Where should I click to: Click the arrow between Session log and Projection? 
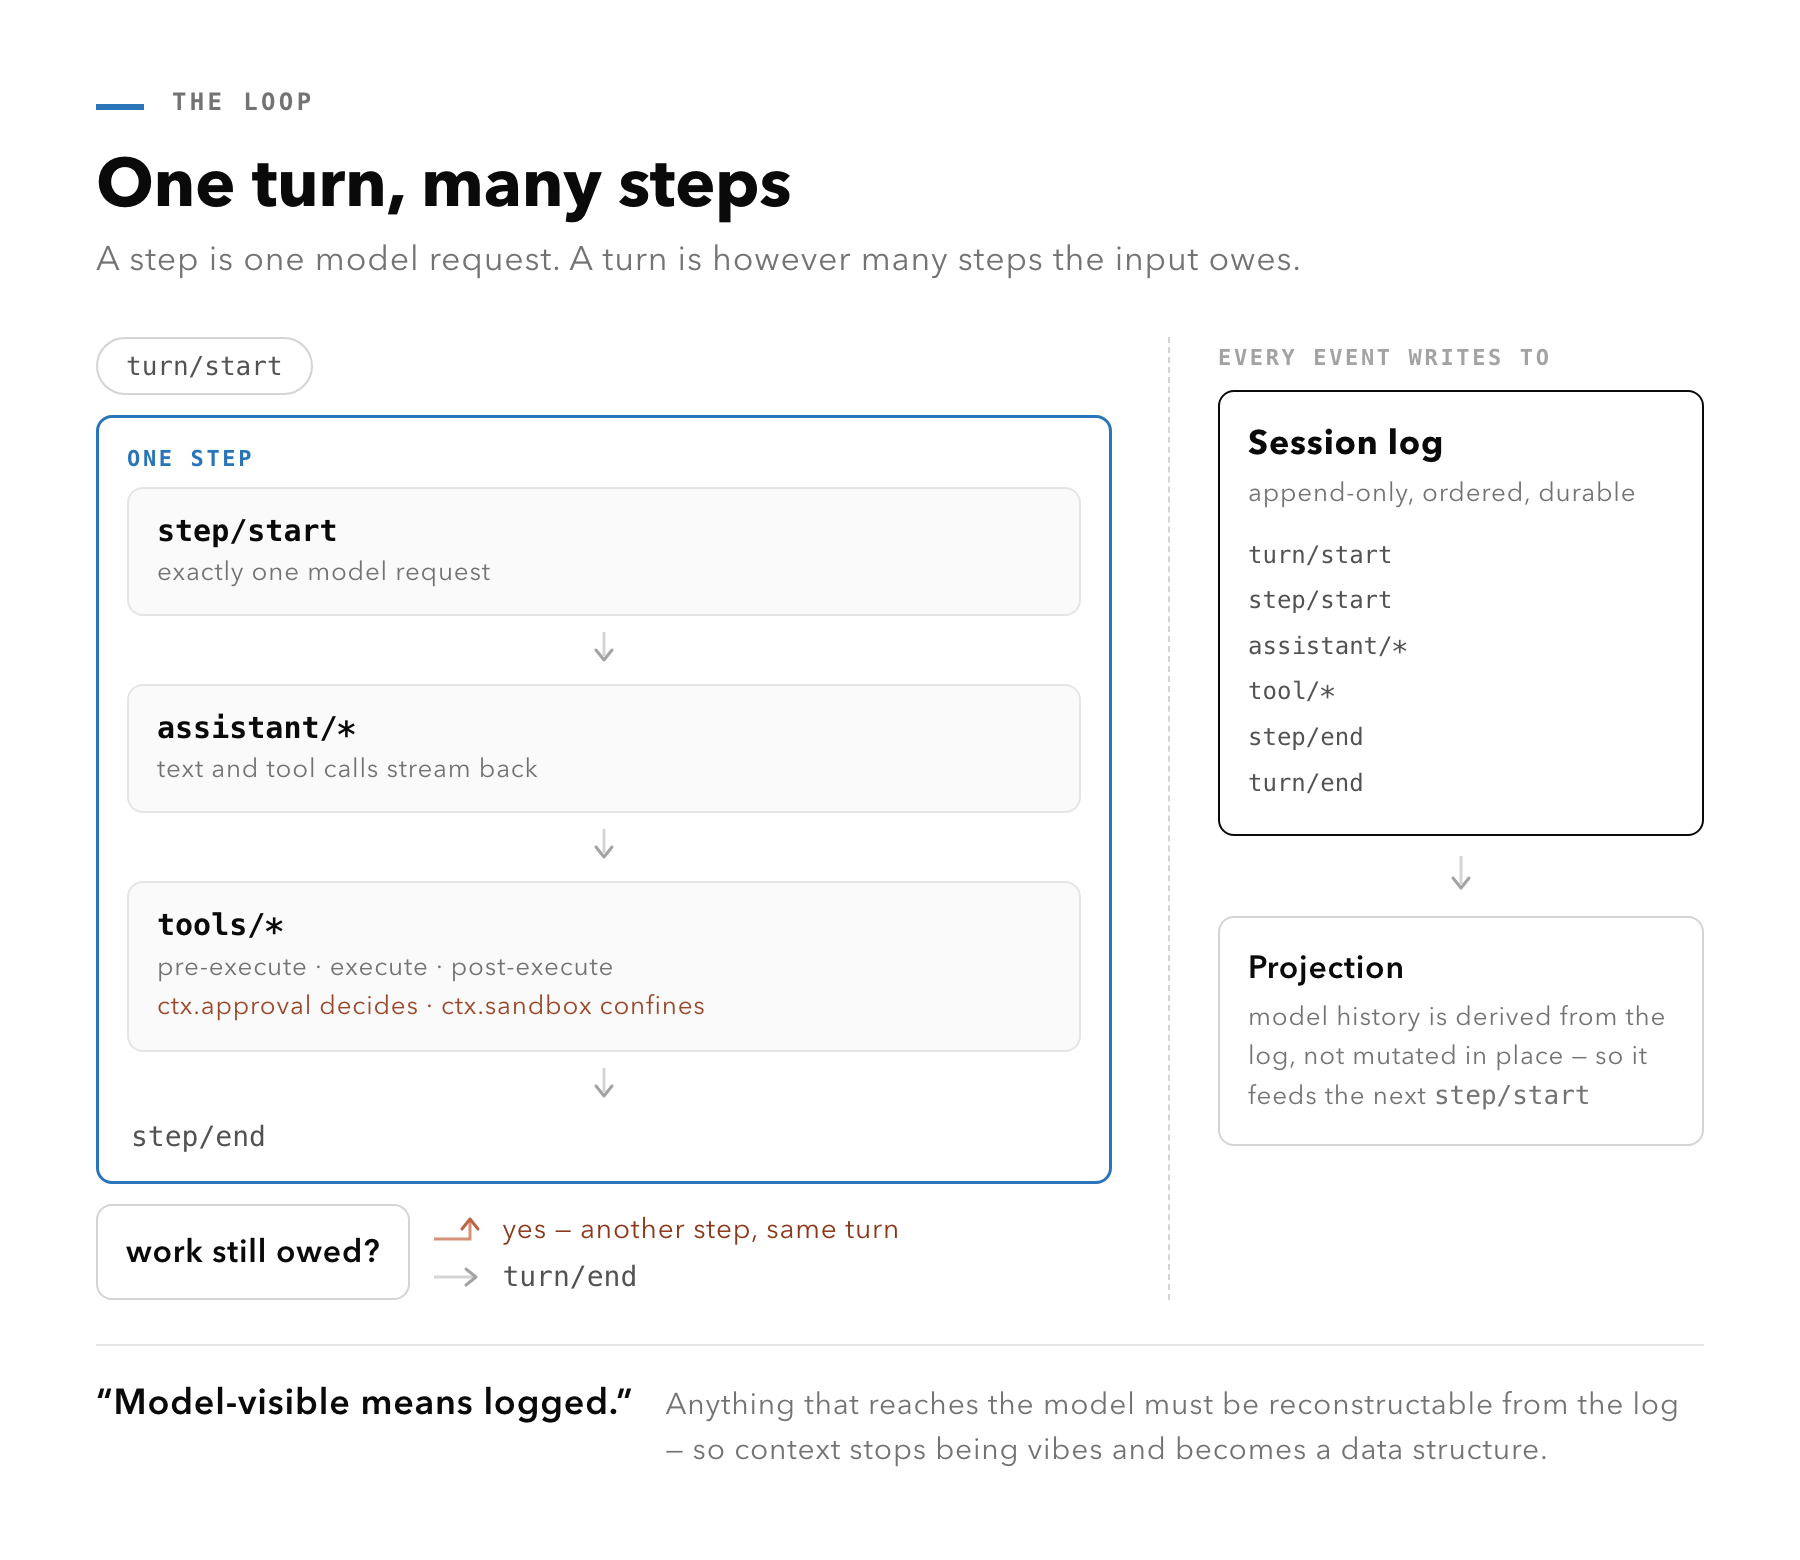[1461, 873]
